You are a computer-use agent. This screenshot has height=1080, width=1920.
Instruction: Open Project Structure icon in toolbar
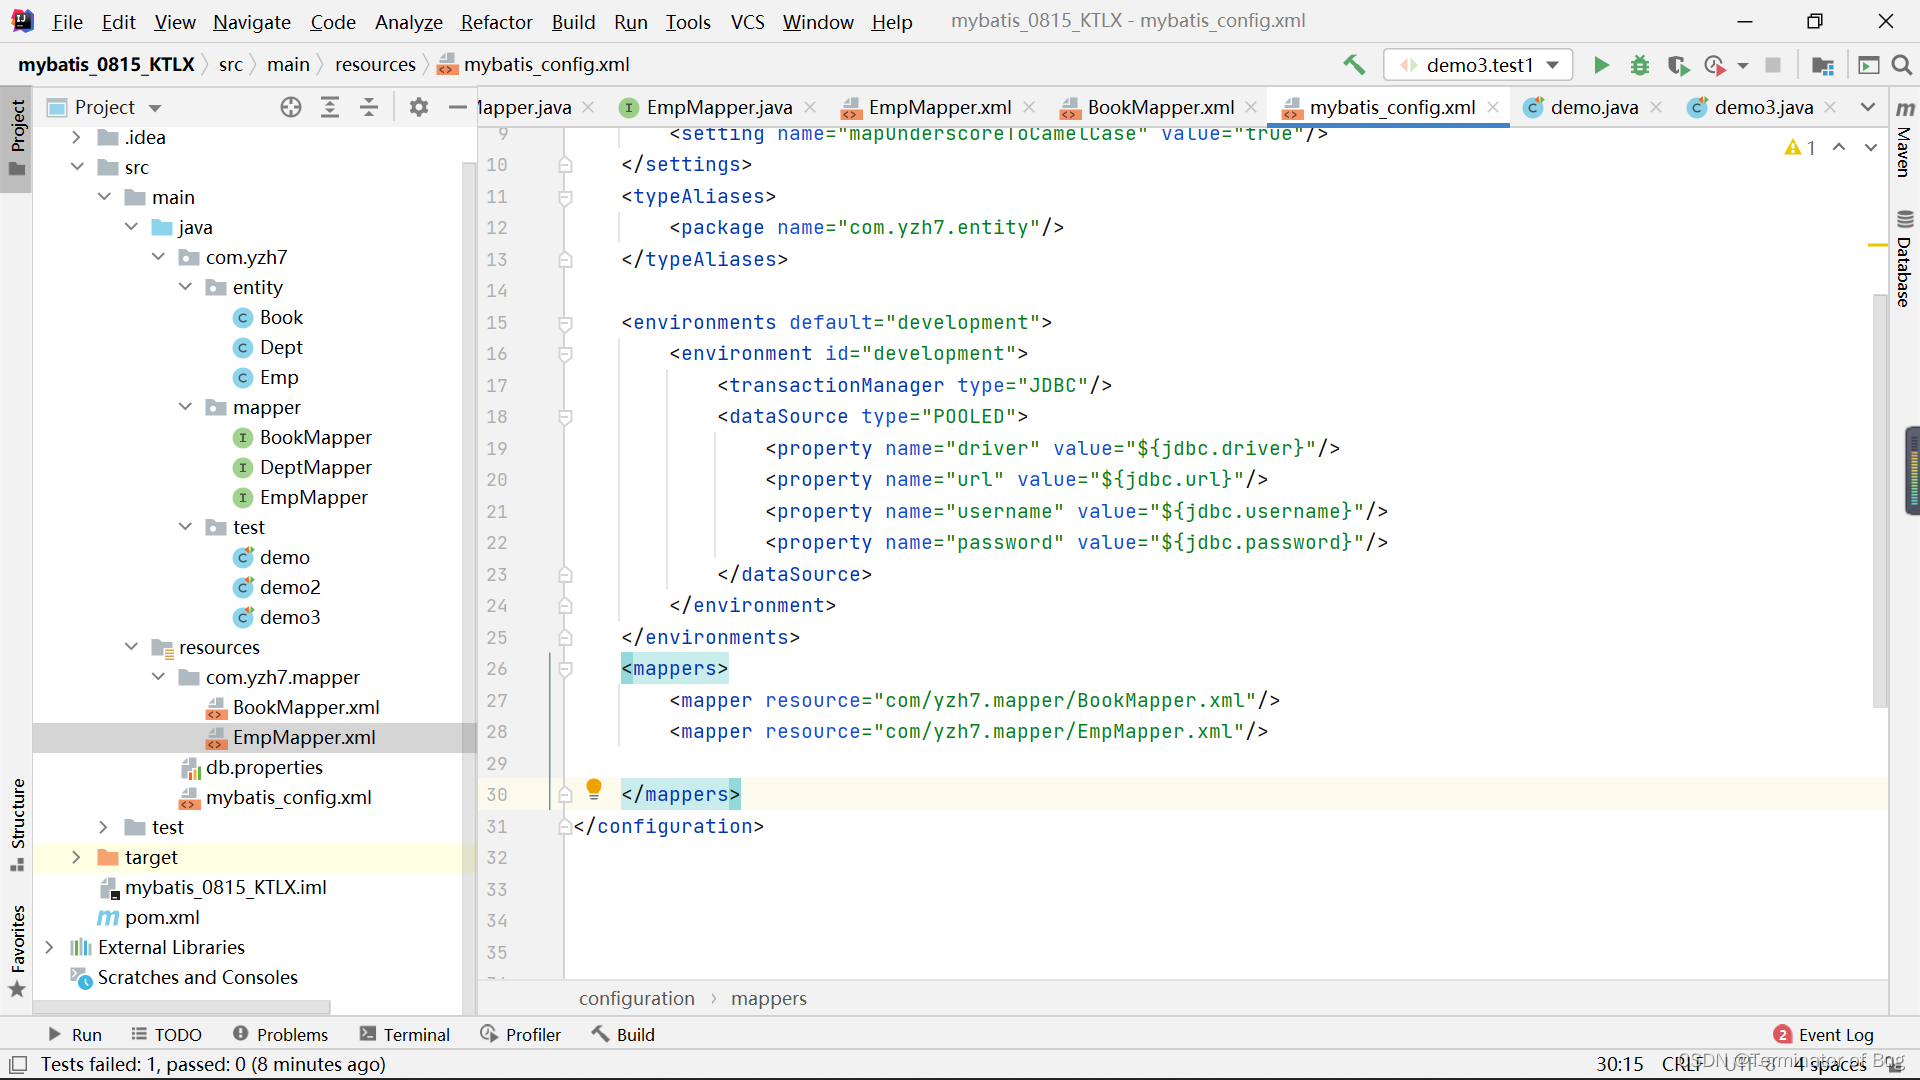pyautogui.click(x=1823, y=65)
